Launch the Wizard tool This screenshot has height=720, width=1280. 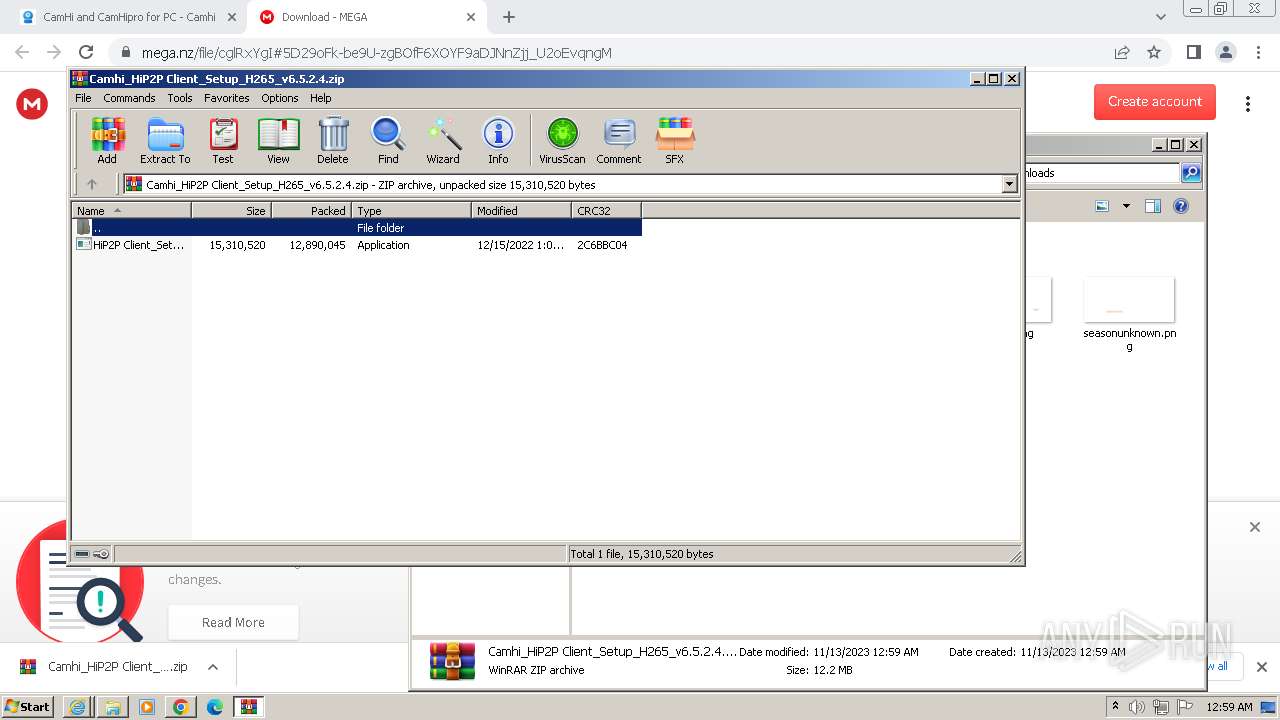pos(443,140)
